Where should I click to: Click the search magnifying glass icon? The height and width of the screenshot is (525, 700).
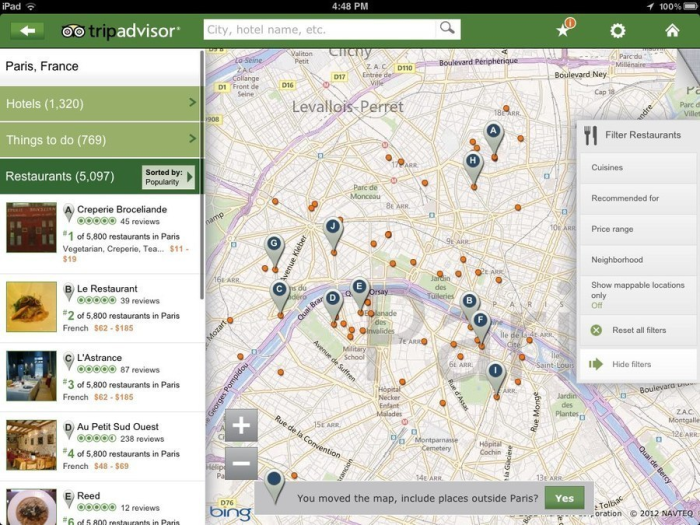tap(447, 28)
